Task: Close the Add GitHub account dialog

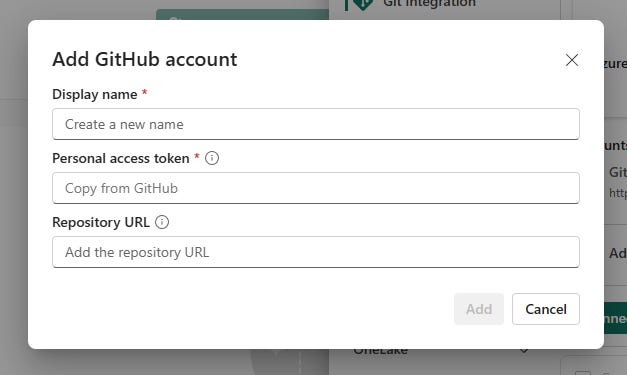Action: point(572,60)
